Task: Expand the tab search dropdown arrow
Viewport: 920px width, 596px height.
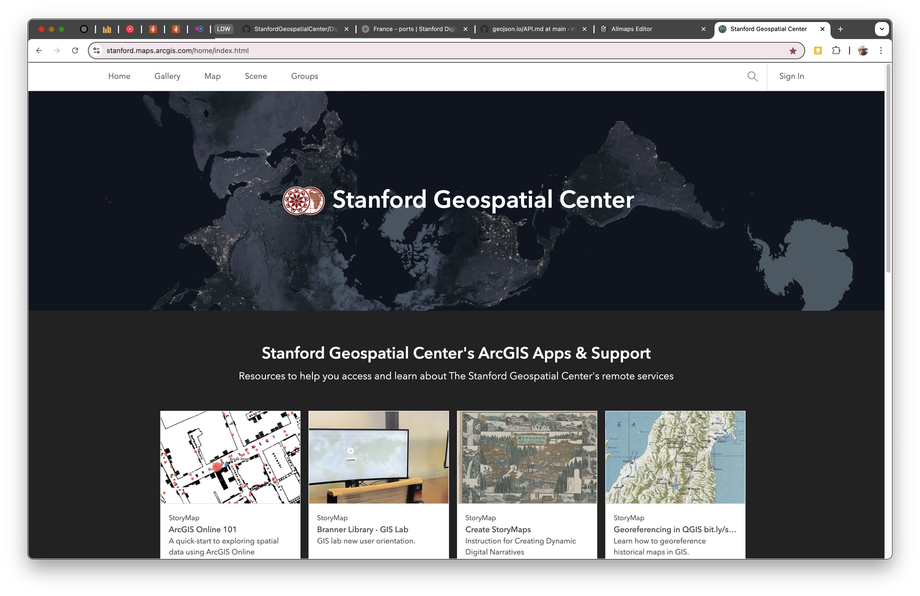Action: pyautogui.click(x=881, y=29)
